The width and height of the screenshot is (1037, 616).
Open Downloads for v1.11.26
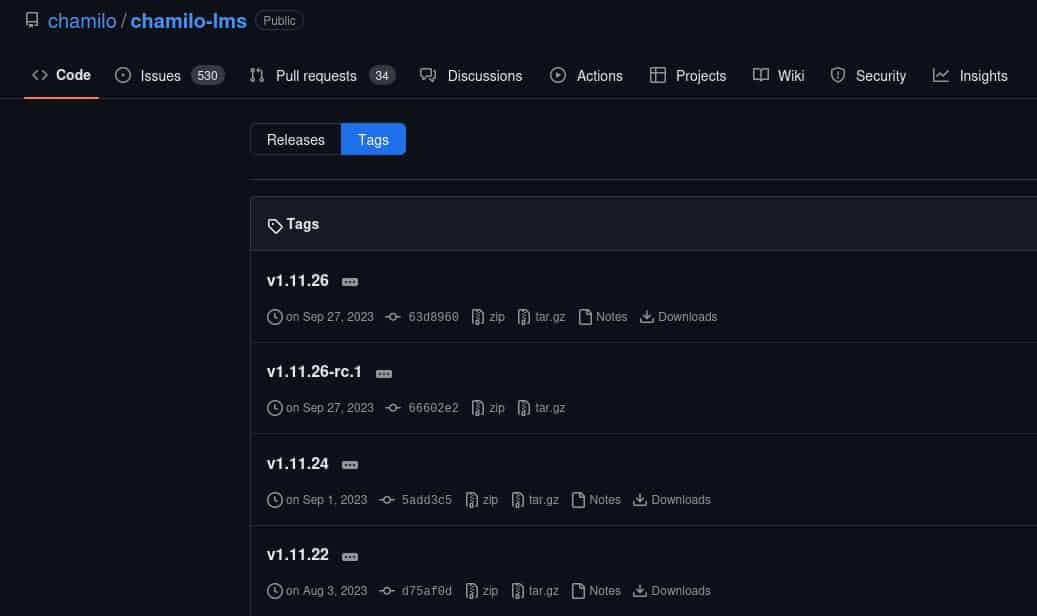pos(679,317)
